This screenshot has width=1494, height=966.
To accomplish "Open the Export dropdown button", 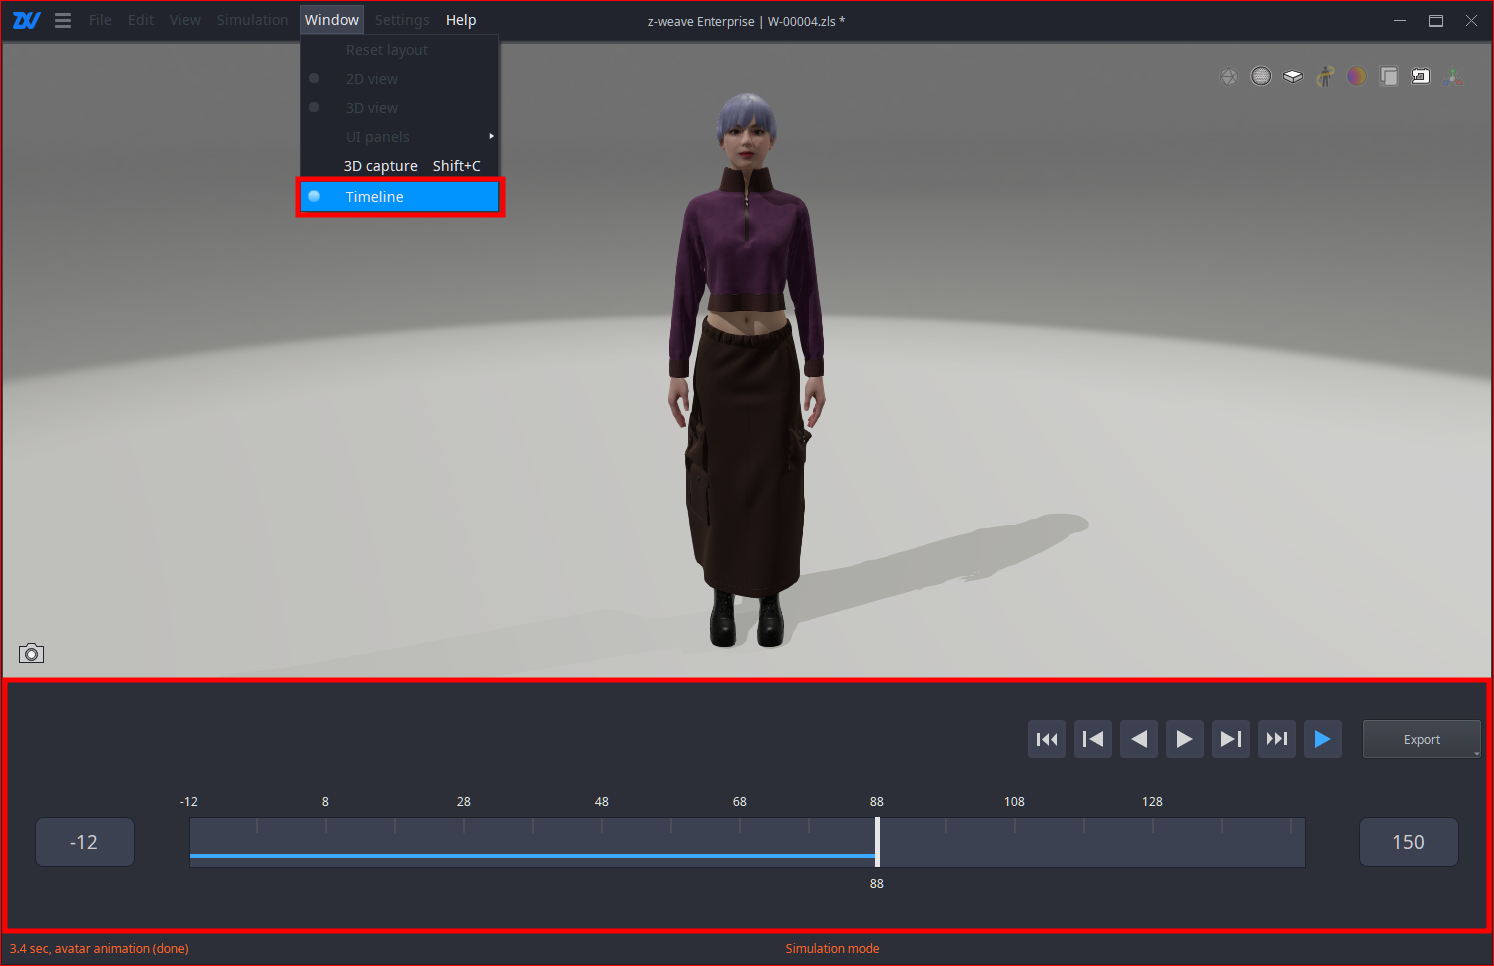I will pyautogui.click(x=1421, y=739).
